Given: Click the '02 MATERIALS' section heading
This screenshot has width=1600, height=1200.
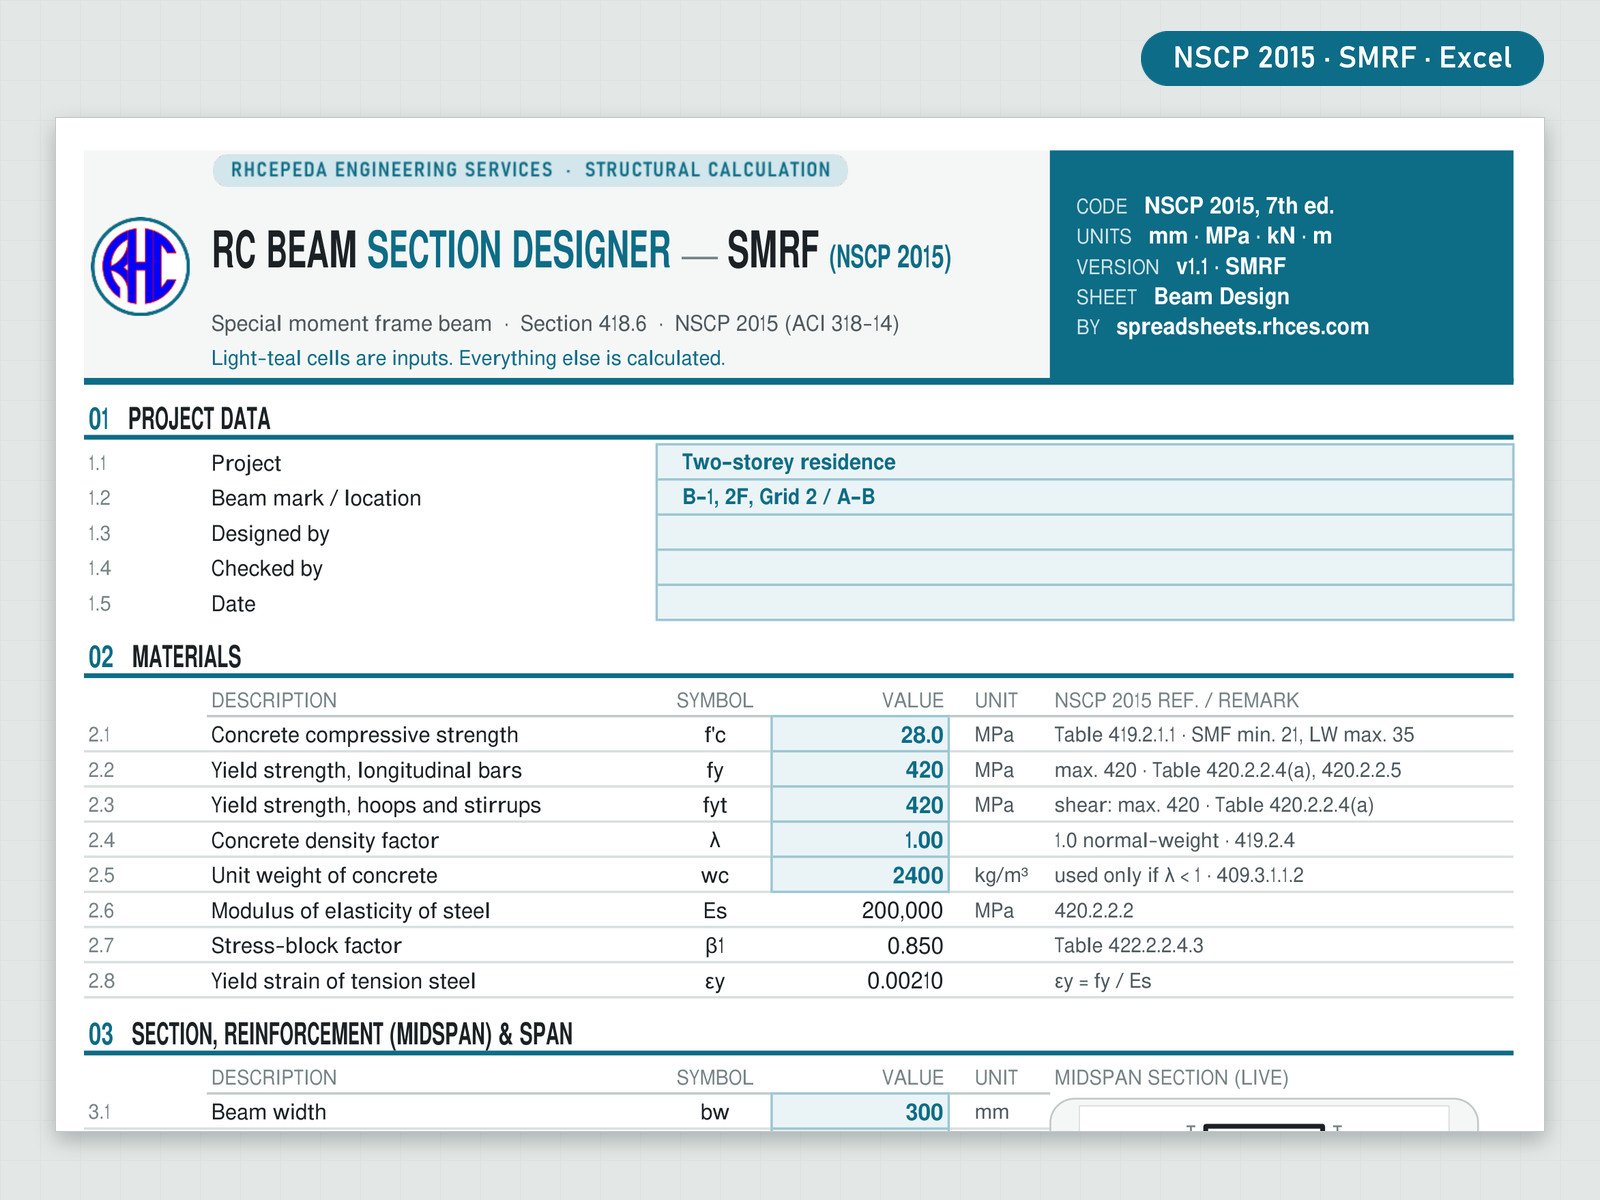Looking at the screenshot, I should coord(165,657).
